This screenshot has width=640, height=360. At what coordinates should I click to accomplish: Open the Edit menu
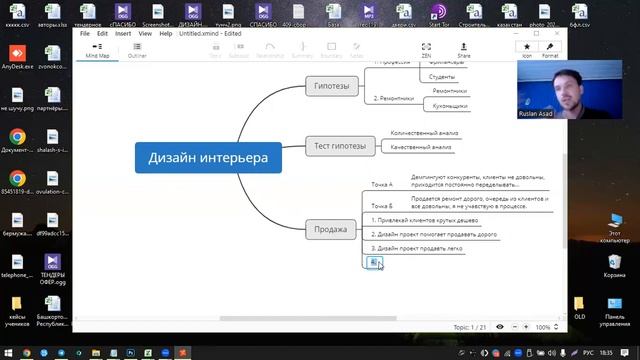coord(102,33)
